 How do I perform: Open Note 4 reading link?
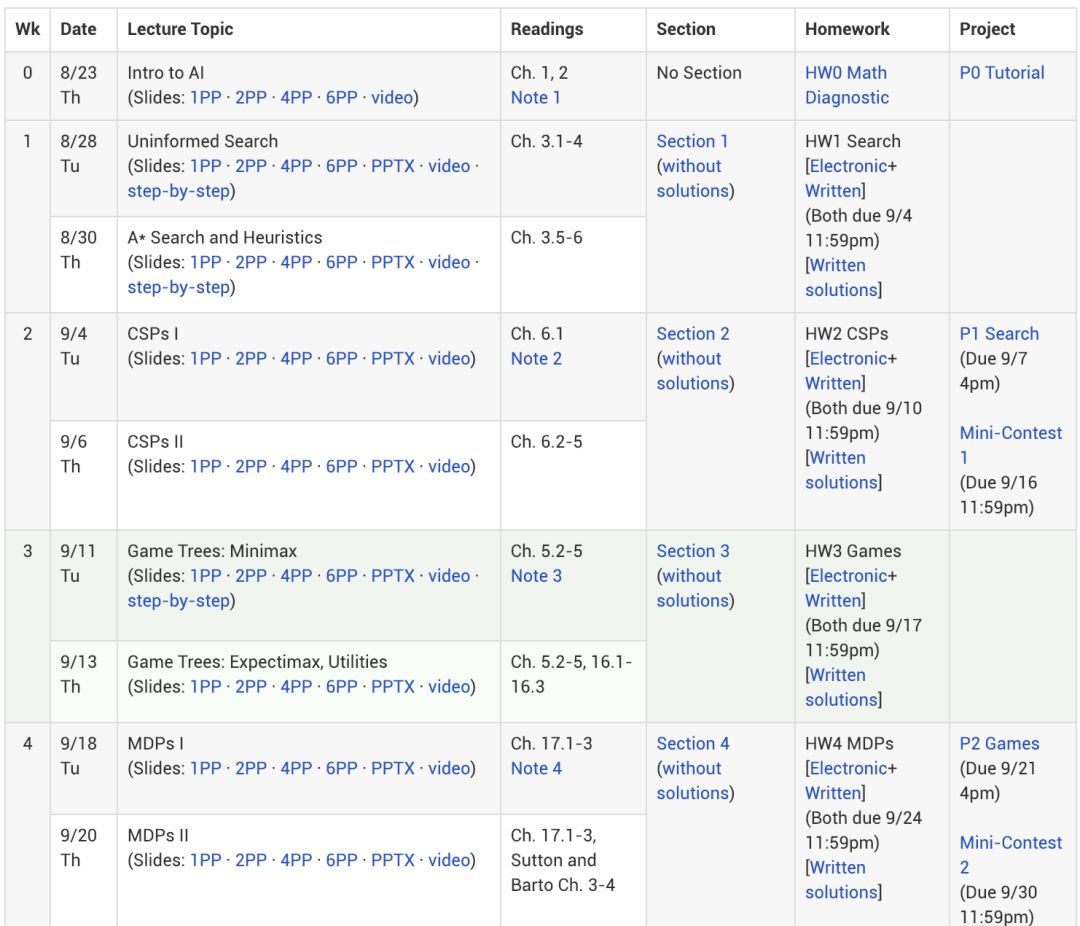(x=536, y=768)
